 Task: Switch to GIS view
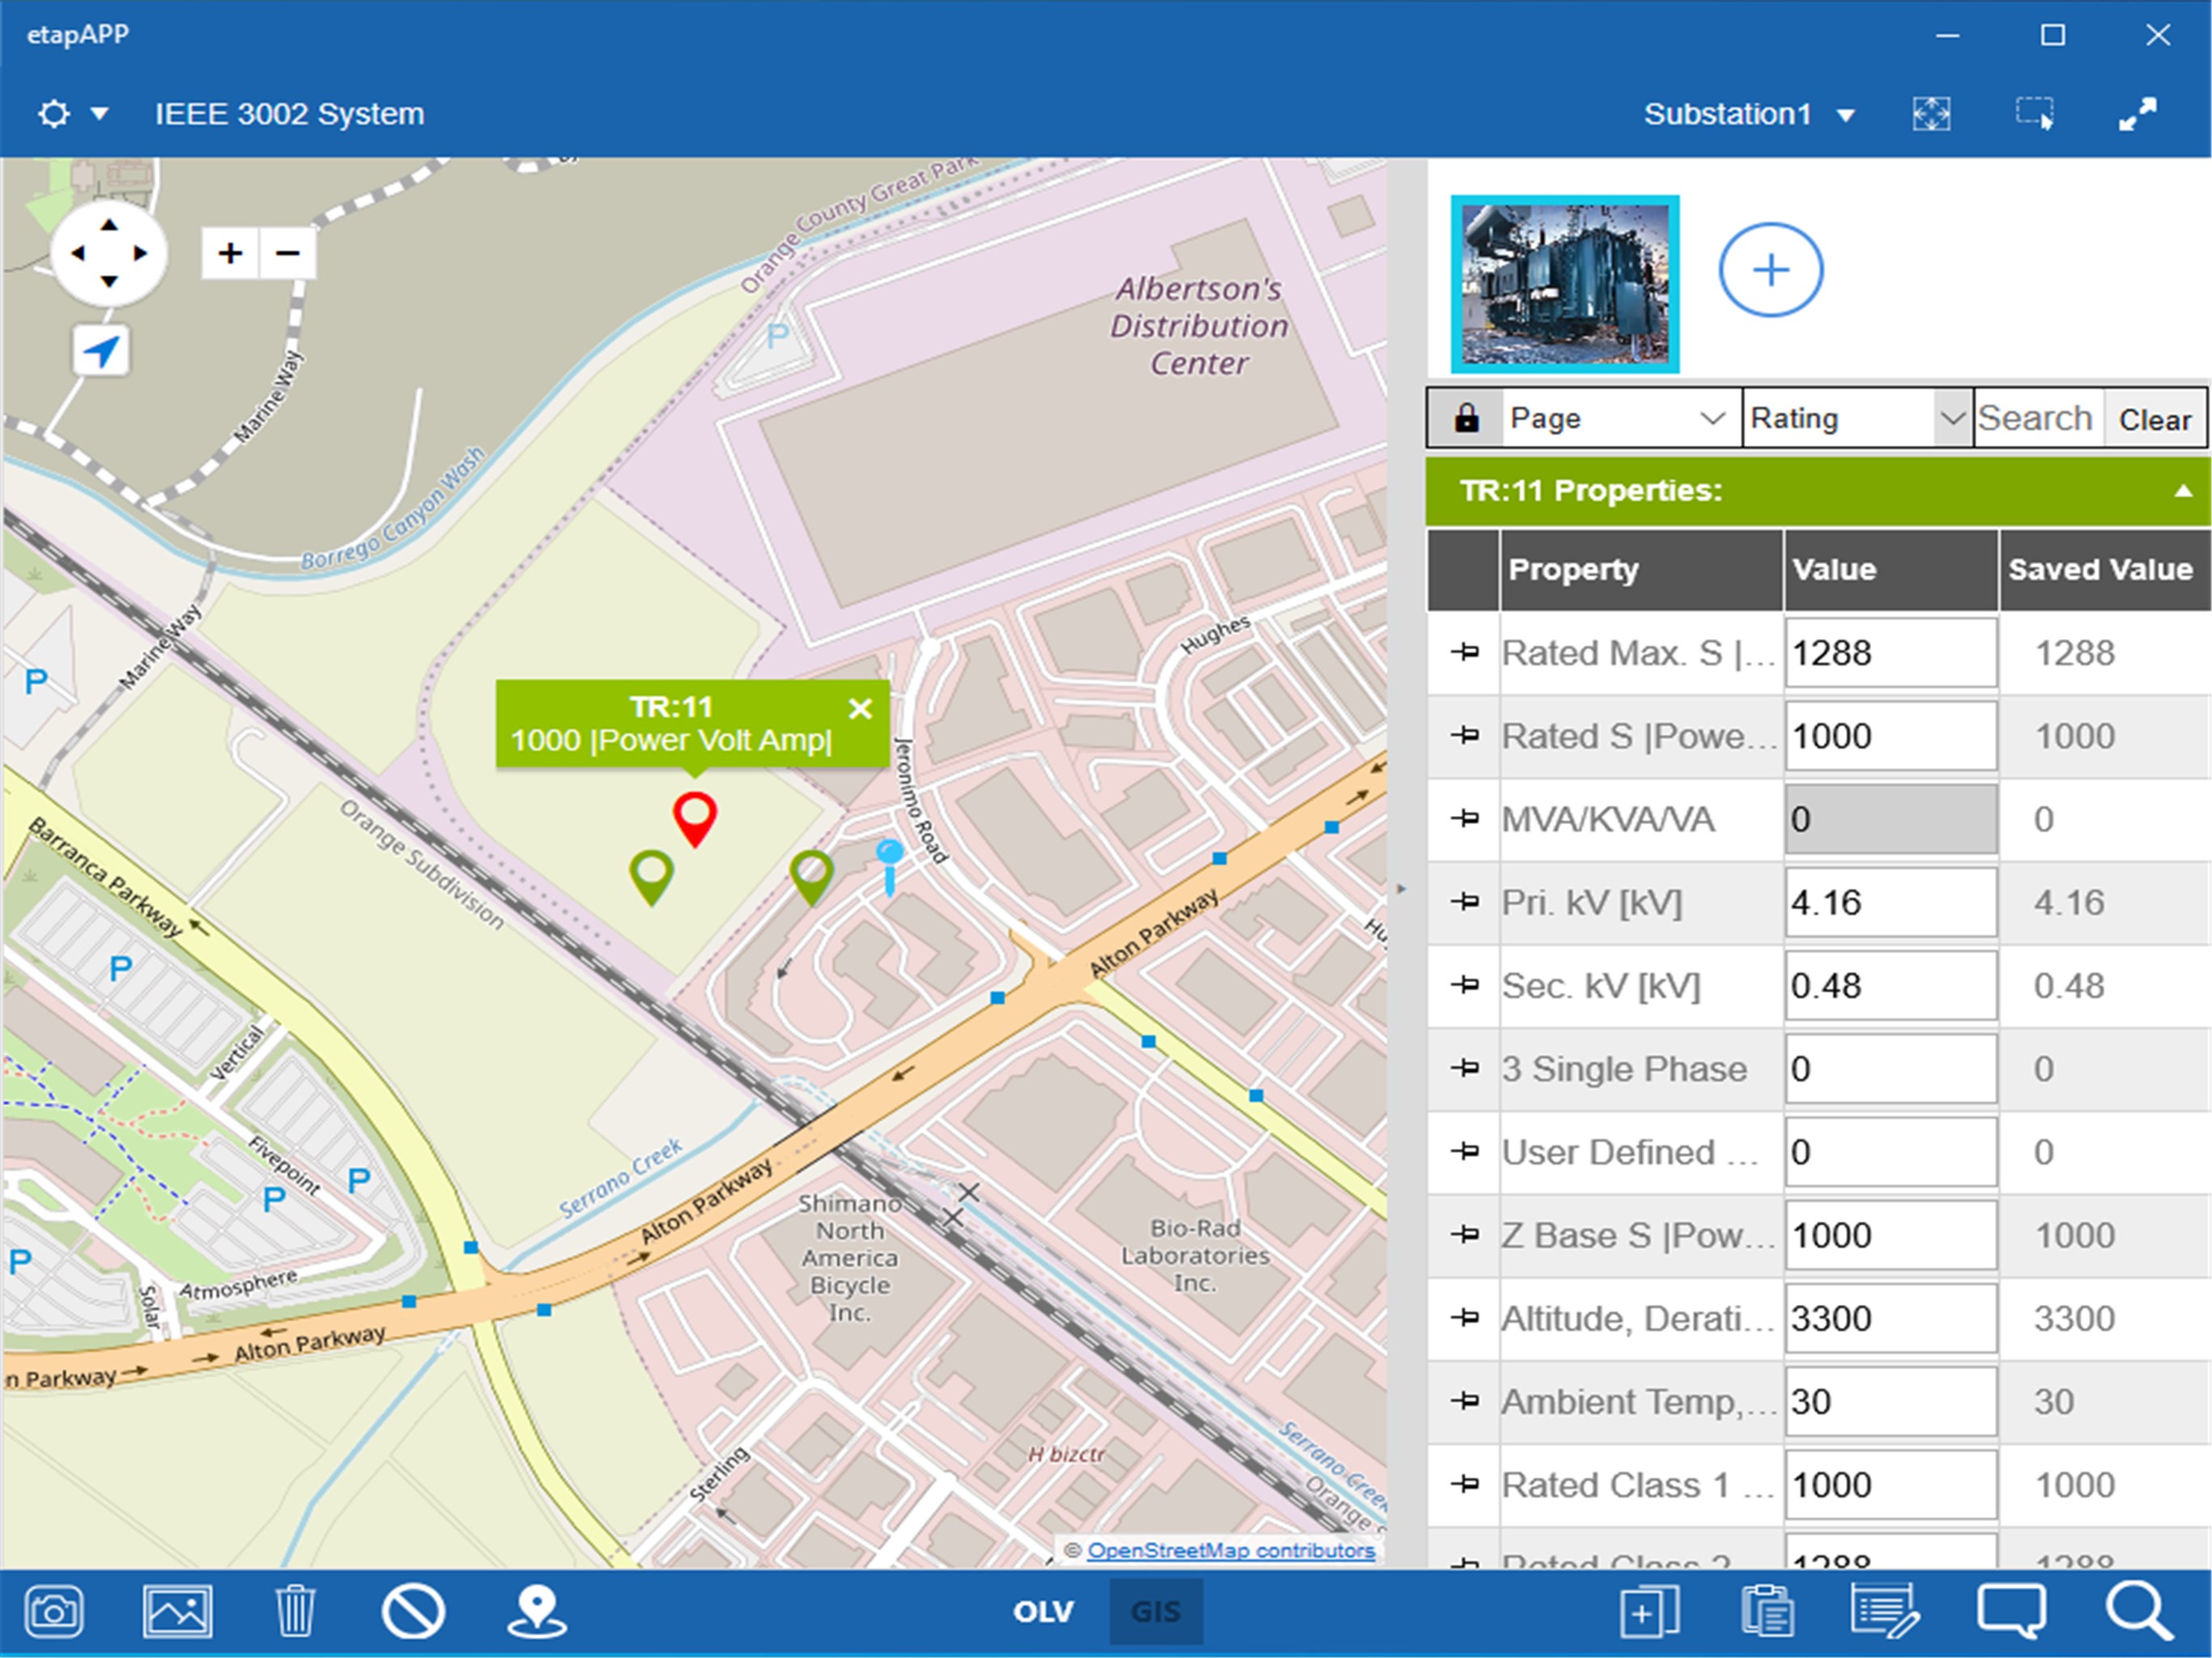pyautogui.click(x=1156, y=1611)
